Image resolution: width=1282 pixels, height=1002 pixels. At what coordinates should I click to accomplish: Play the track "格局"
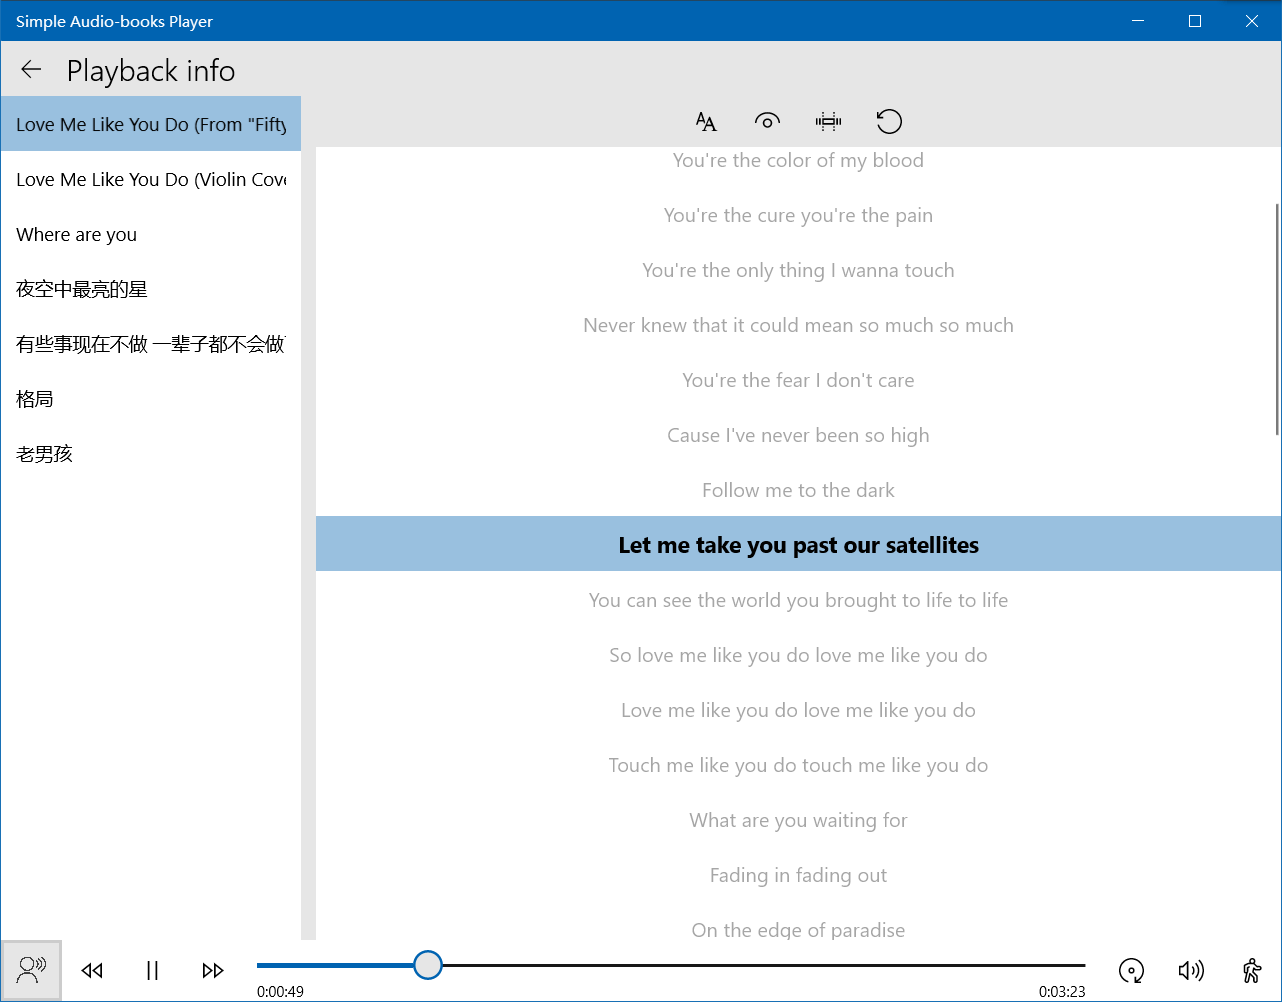151,399
